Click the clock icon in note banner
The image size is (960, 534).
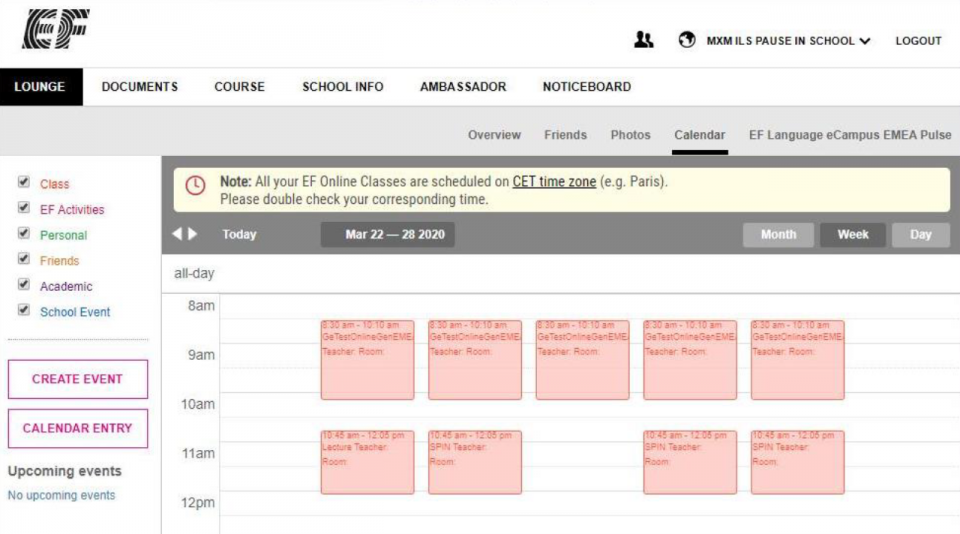click(195, 186)
